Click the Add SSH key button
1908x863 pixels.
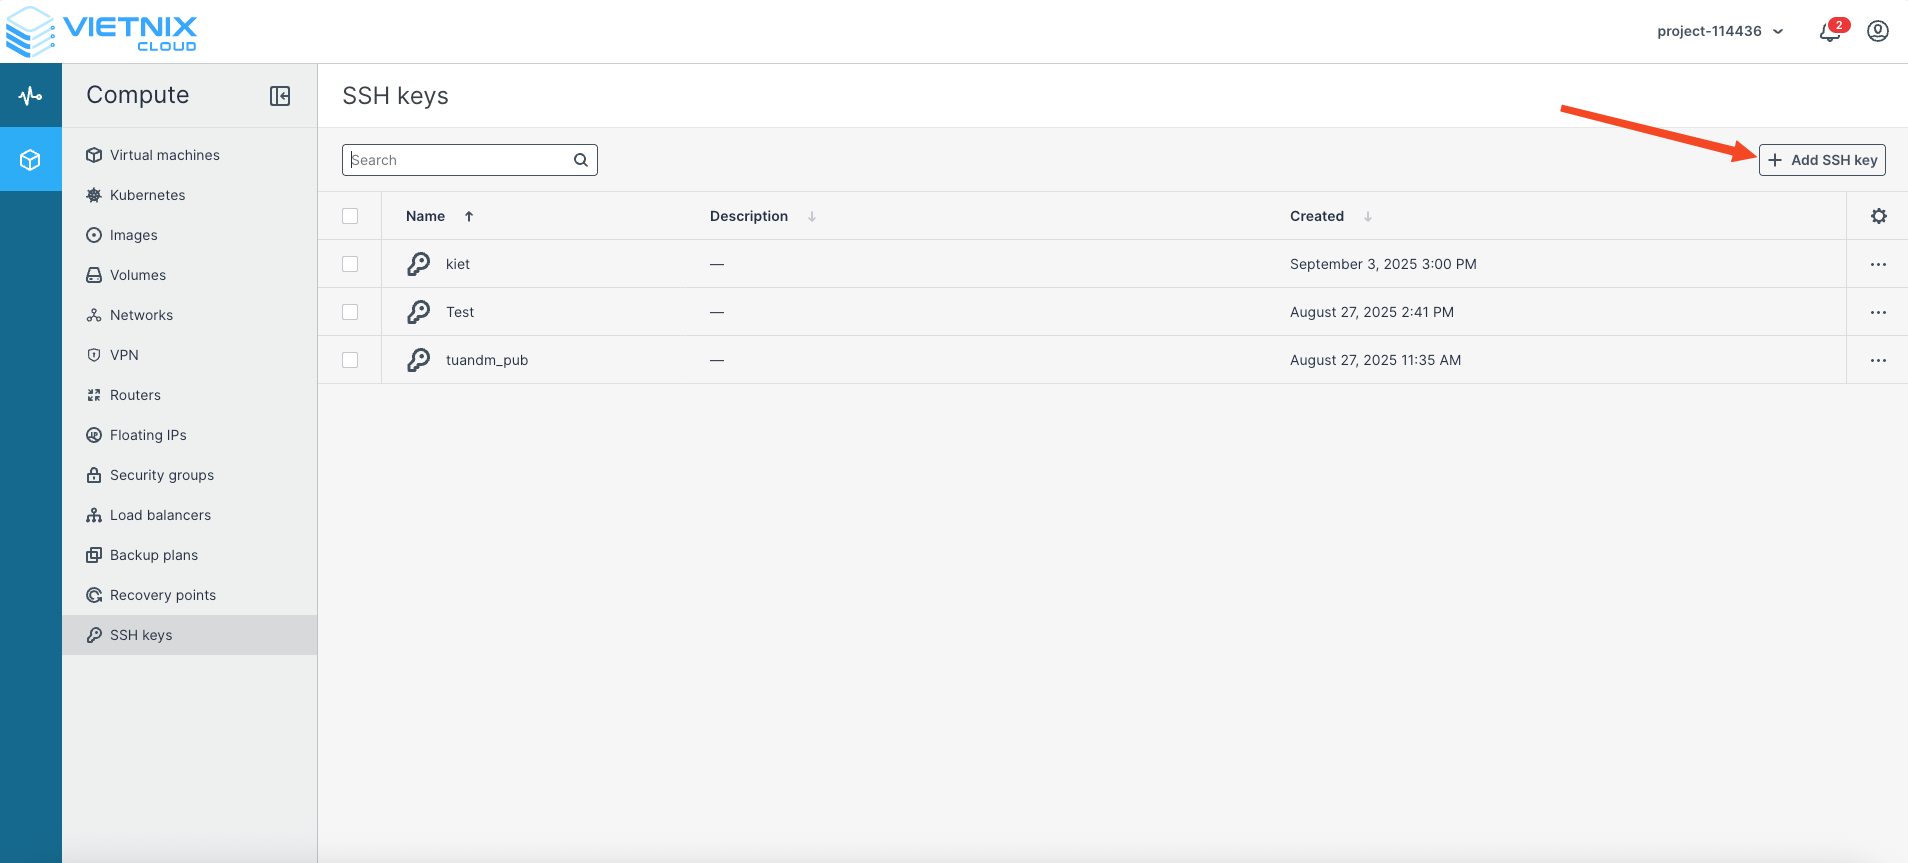tap(1822, 160)
